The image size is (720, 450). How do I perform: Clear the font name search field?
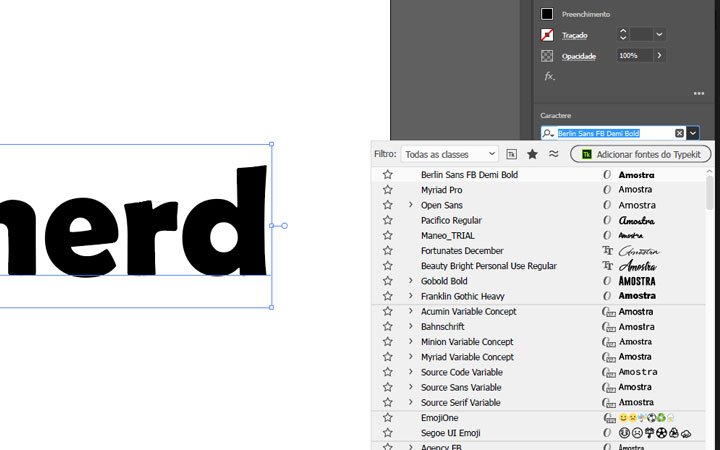pyautogui.click(x=679, y=133)
